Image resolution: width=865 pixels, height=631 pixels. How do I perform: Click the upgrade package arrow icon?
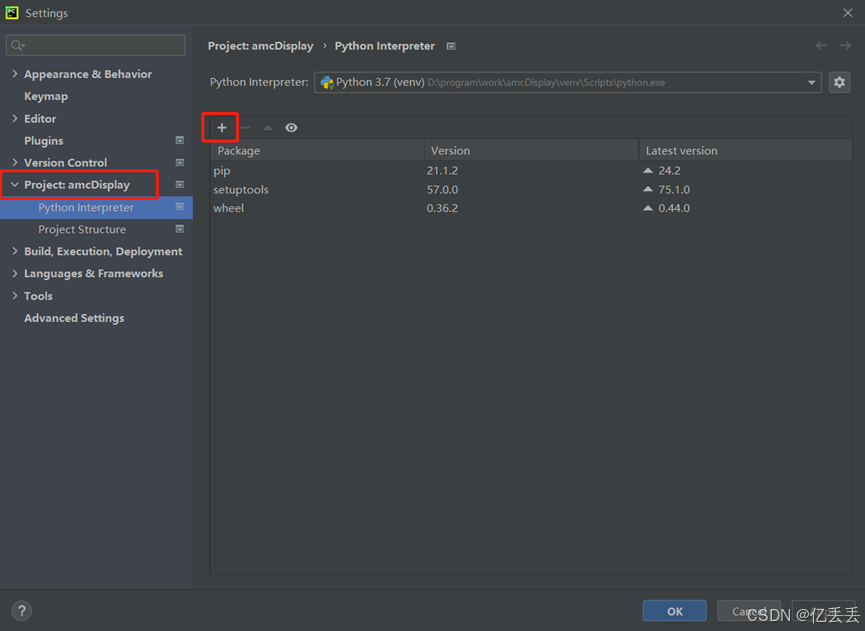point(268,128)
